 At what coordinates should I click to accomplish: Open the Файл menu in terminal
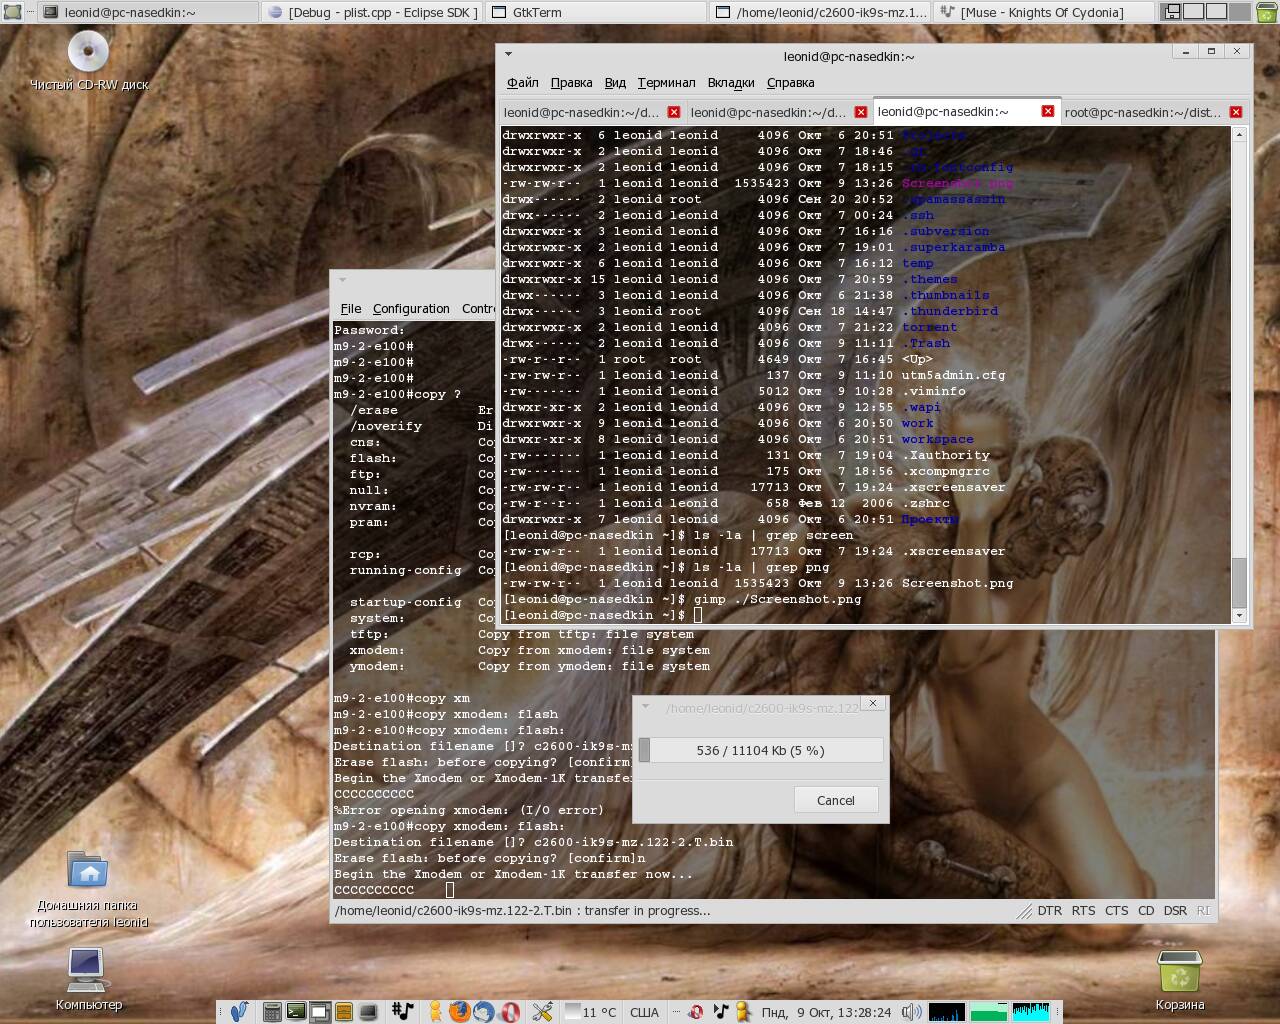pyautogui.click(x=522, y=82)
